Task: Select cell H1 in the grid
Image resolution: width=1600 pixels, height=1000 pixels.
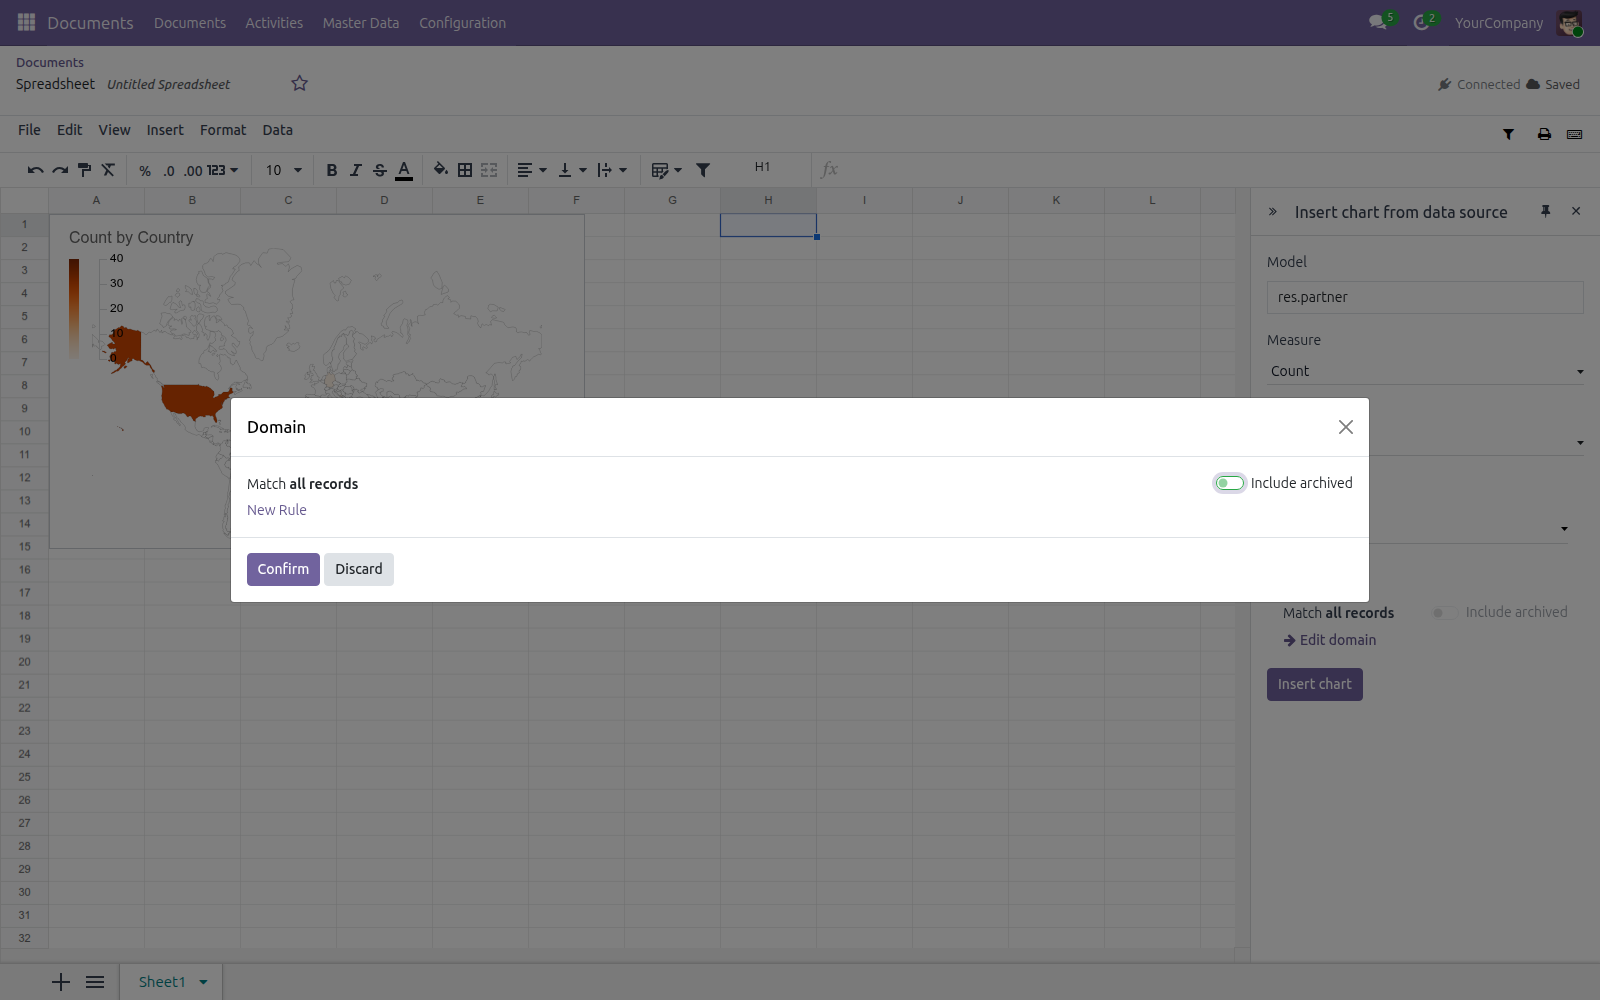Action: 768,225
